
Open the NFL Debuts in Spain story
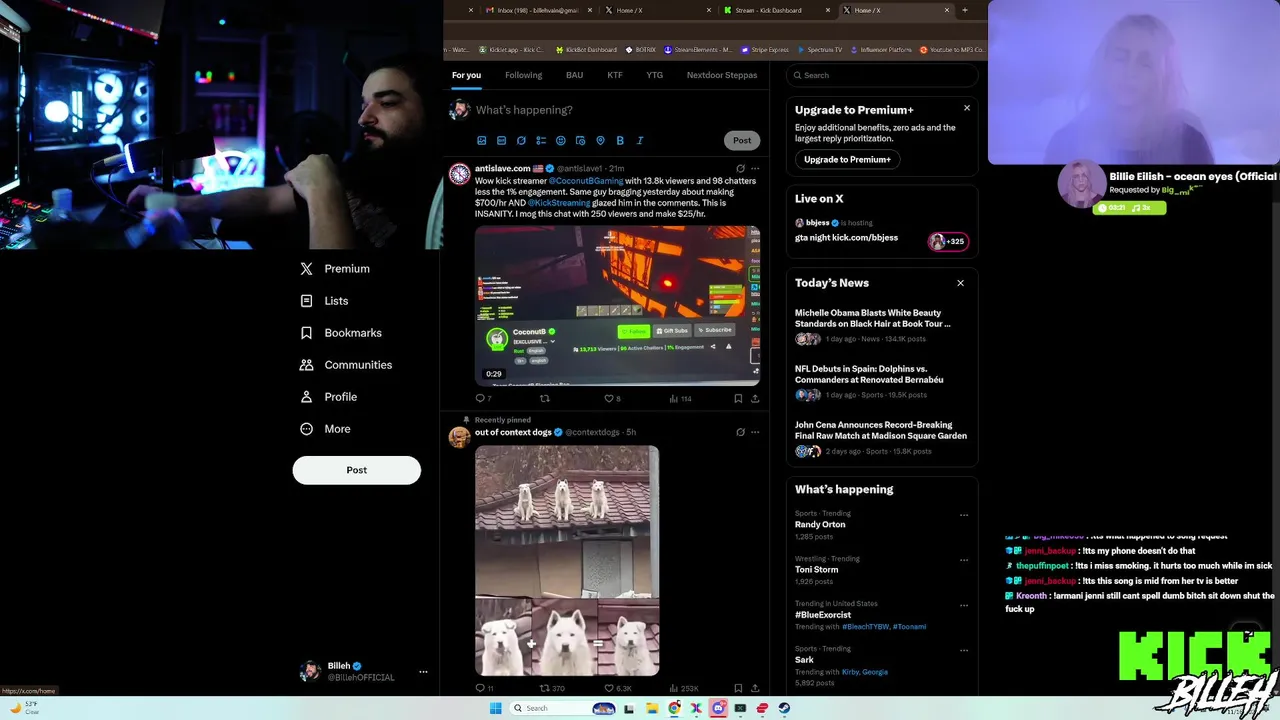point(881,381)
